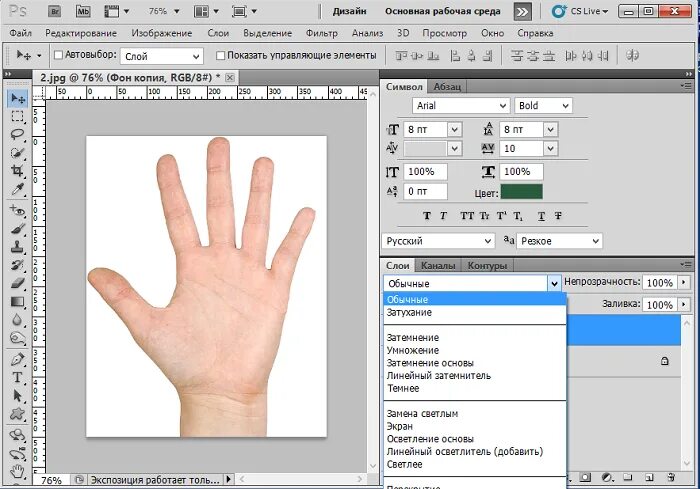
Task: Switch to the Контуры tab
Action: pyautogui.click(x=487, y=265)
